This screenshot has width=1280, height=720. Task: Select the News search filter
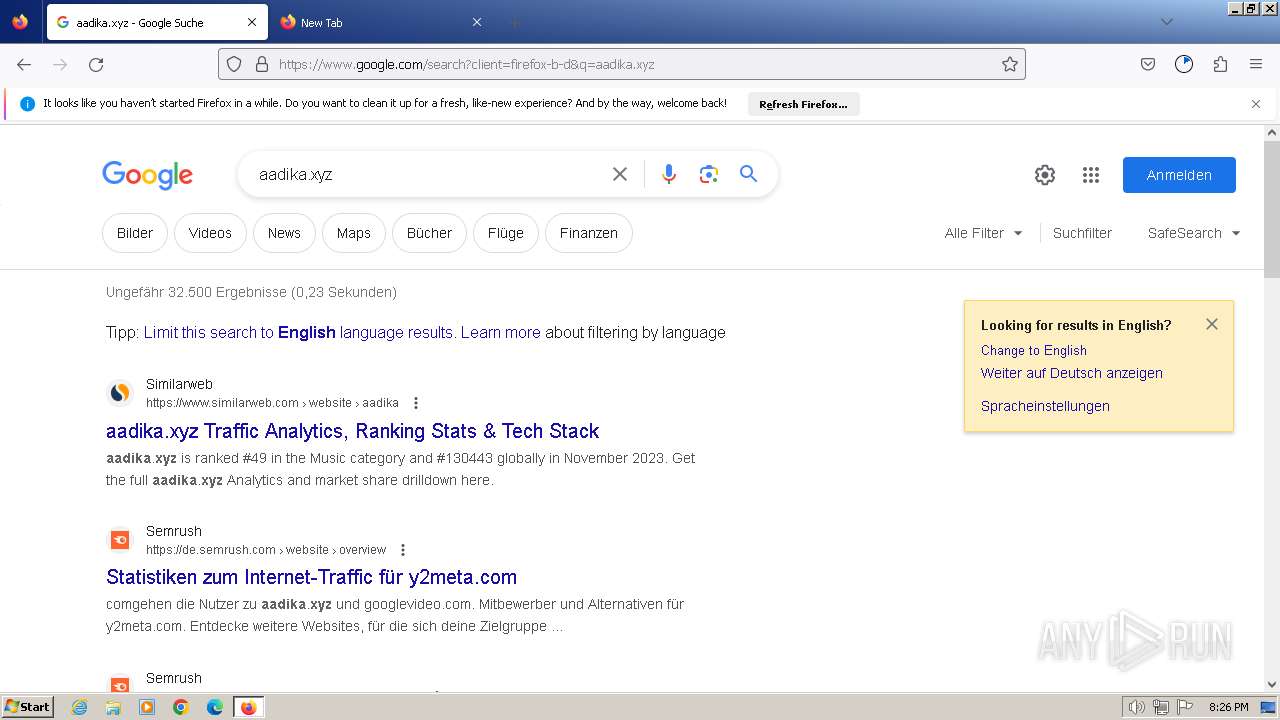coord(284,233)
